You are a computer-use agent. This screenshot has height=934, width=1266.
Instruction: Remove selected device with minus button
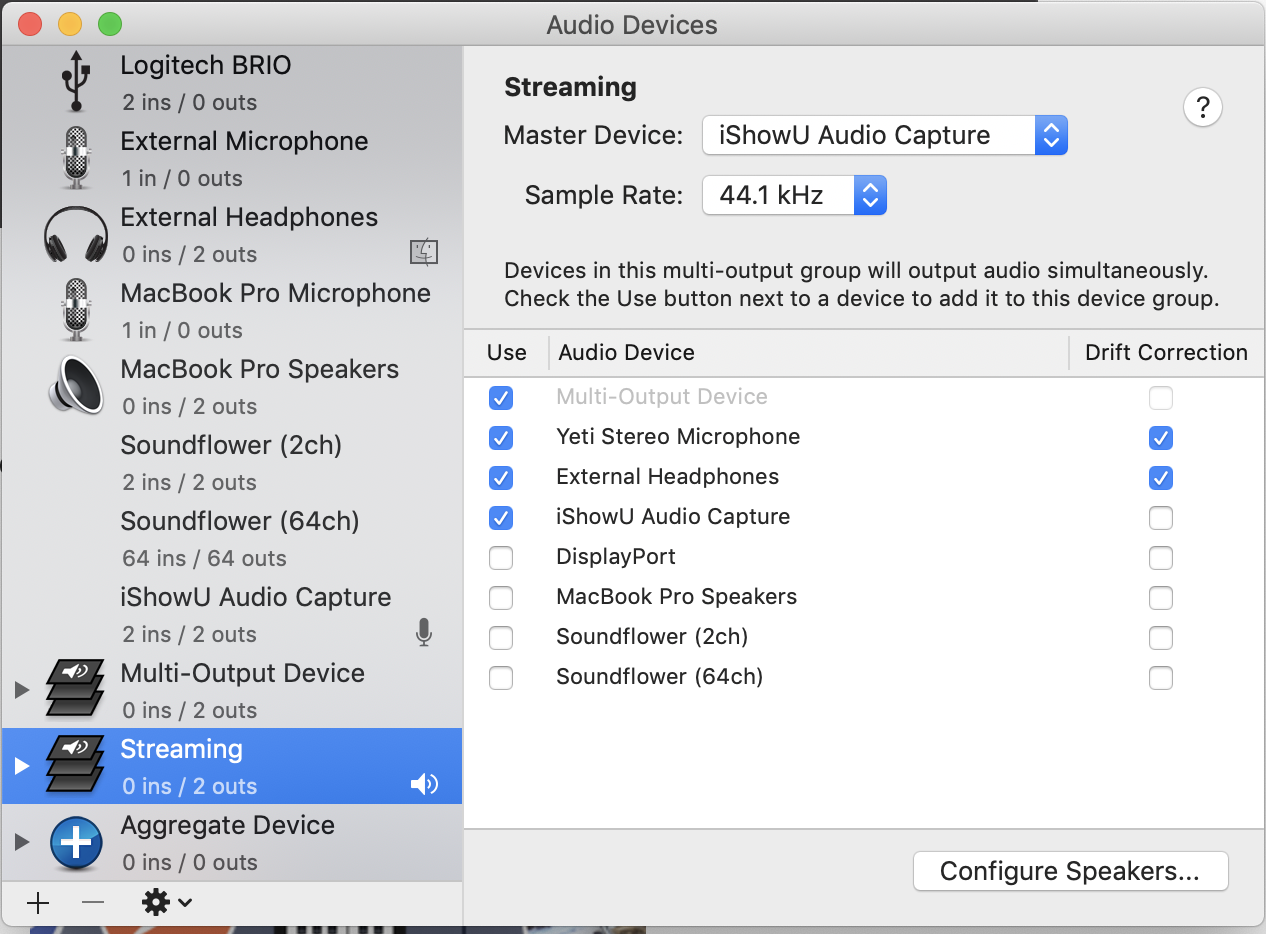click(x=93, y=903)
